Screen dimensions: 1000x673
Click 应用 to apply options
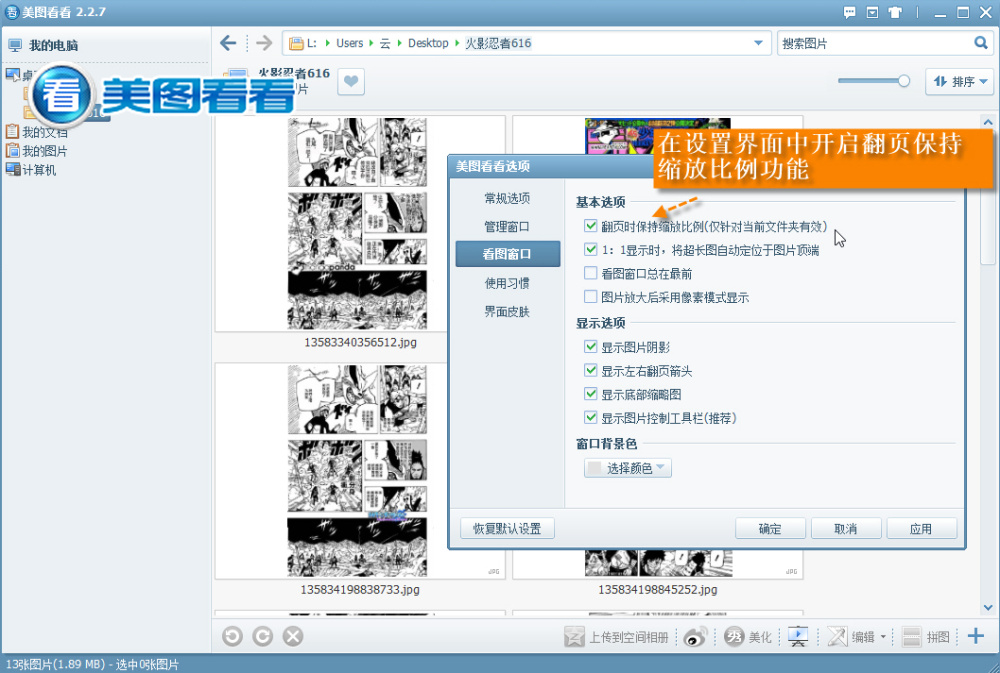pos(922,528)
